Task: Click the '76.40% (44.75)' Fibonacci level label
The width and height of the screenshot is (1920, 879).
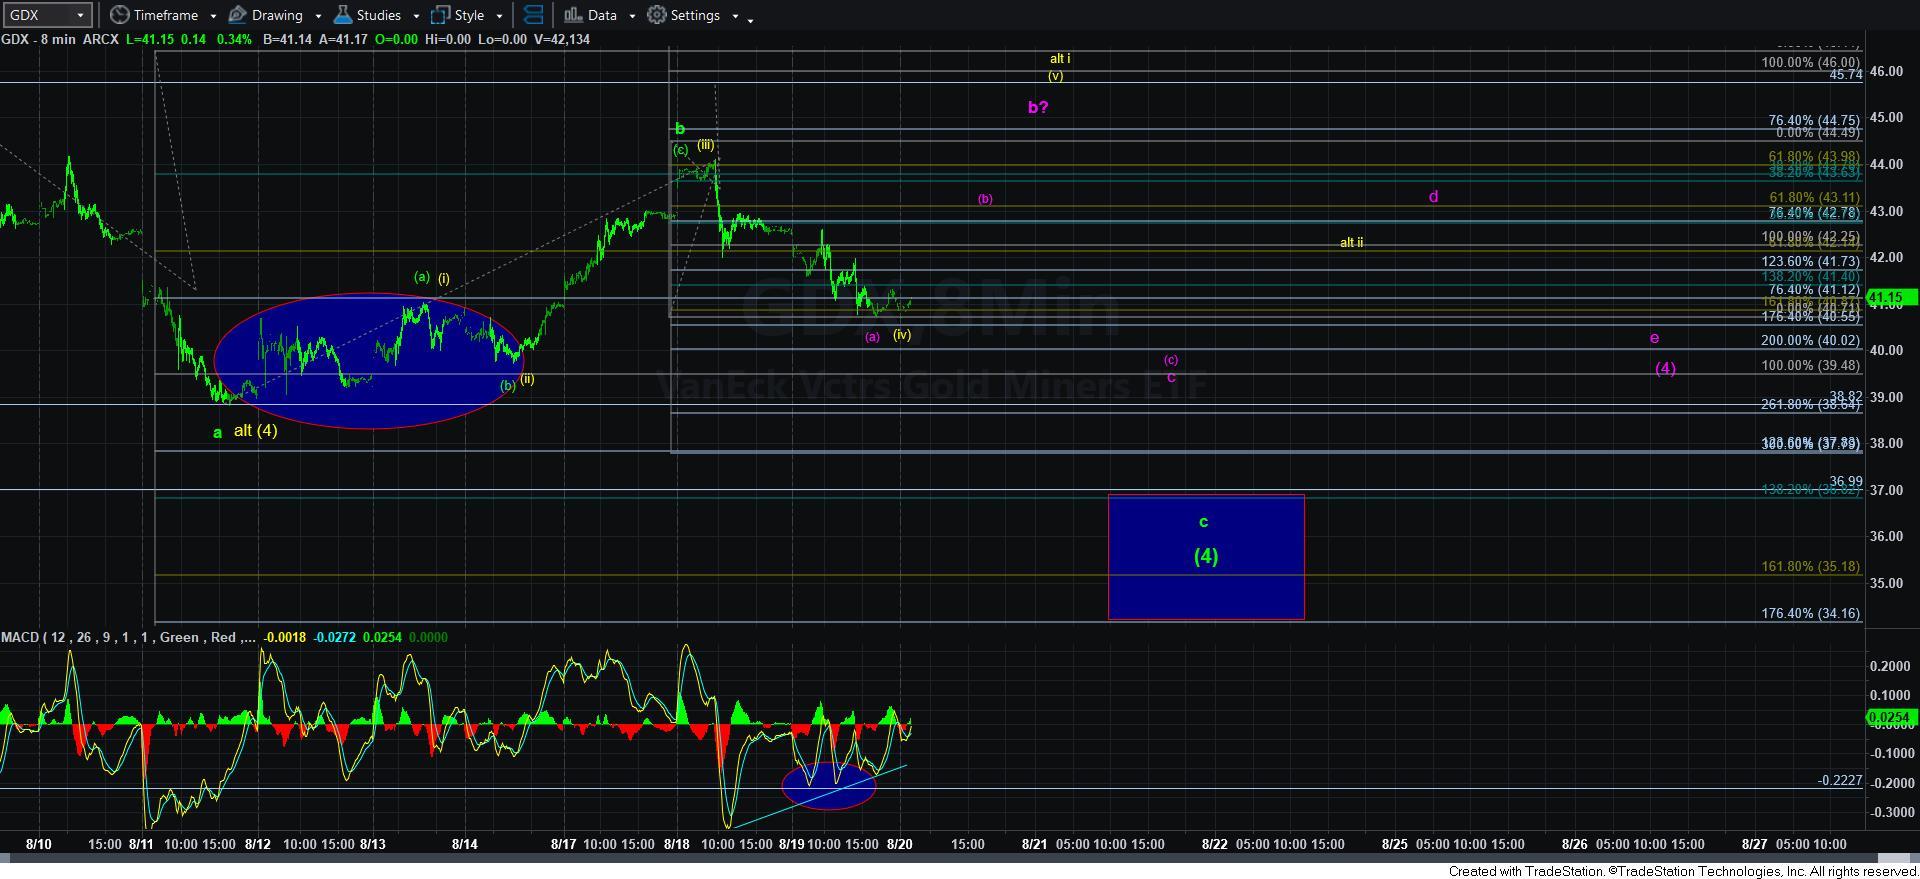Action: (1814, 120)
